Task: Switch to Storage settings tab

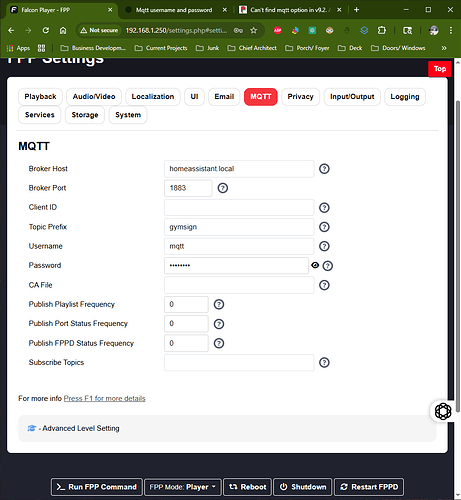Action: [x=85, y=115]
